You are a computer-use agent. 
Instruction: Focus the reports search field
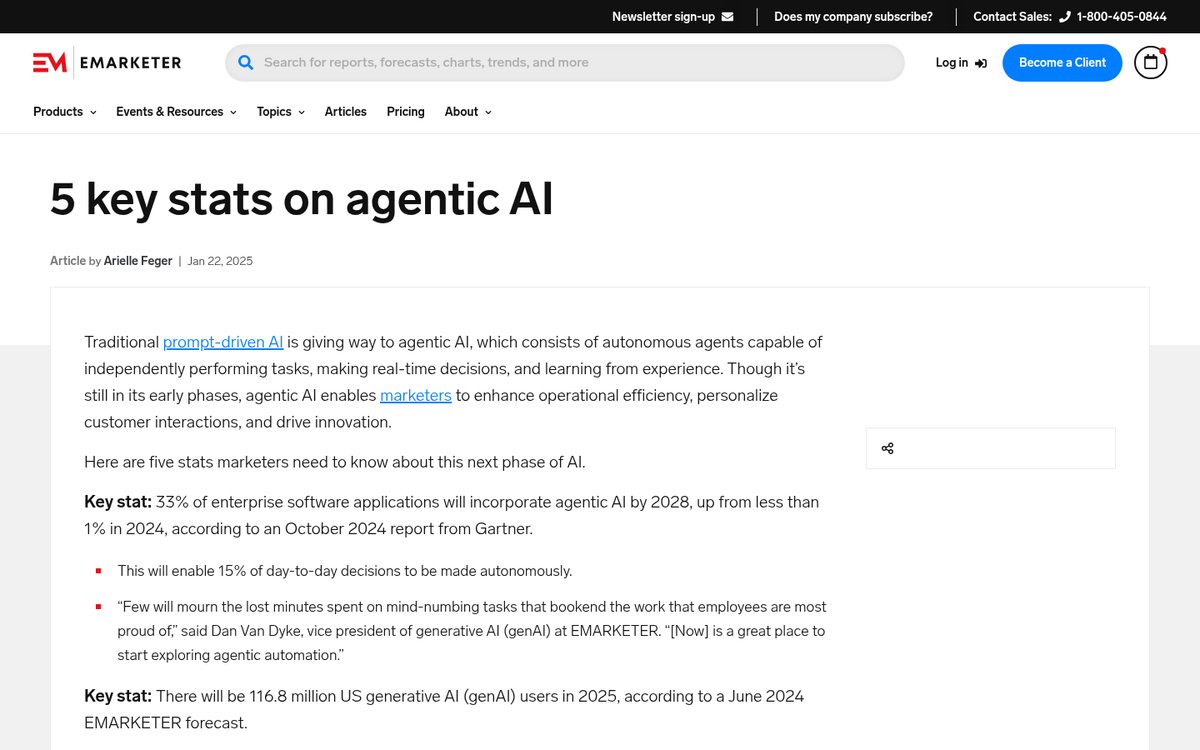point(565,62)
